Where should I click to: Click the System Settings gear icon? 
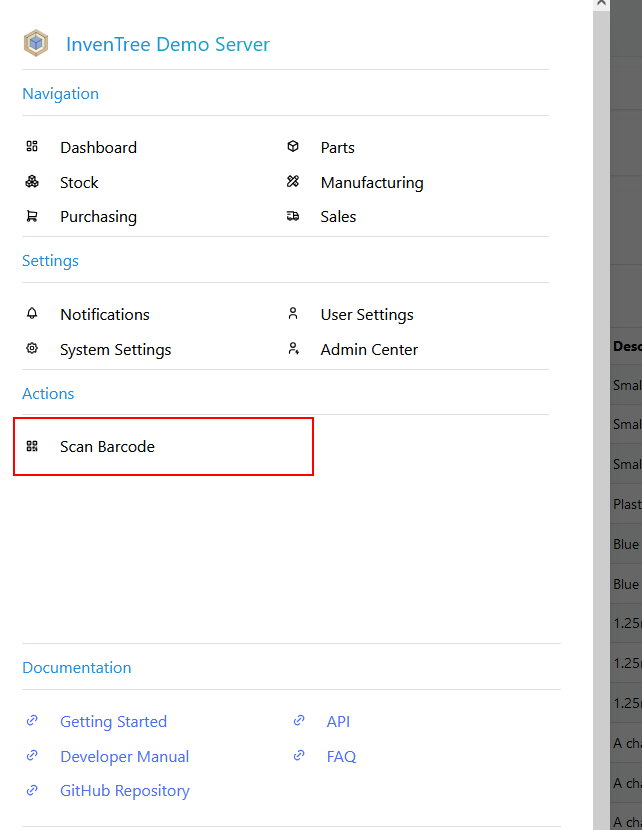click(x=32, y=349)
